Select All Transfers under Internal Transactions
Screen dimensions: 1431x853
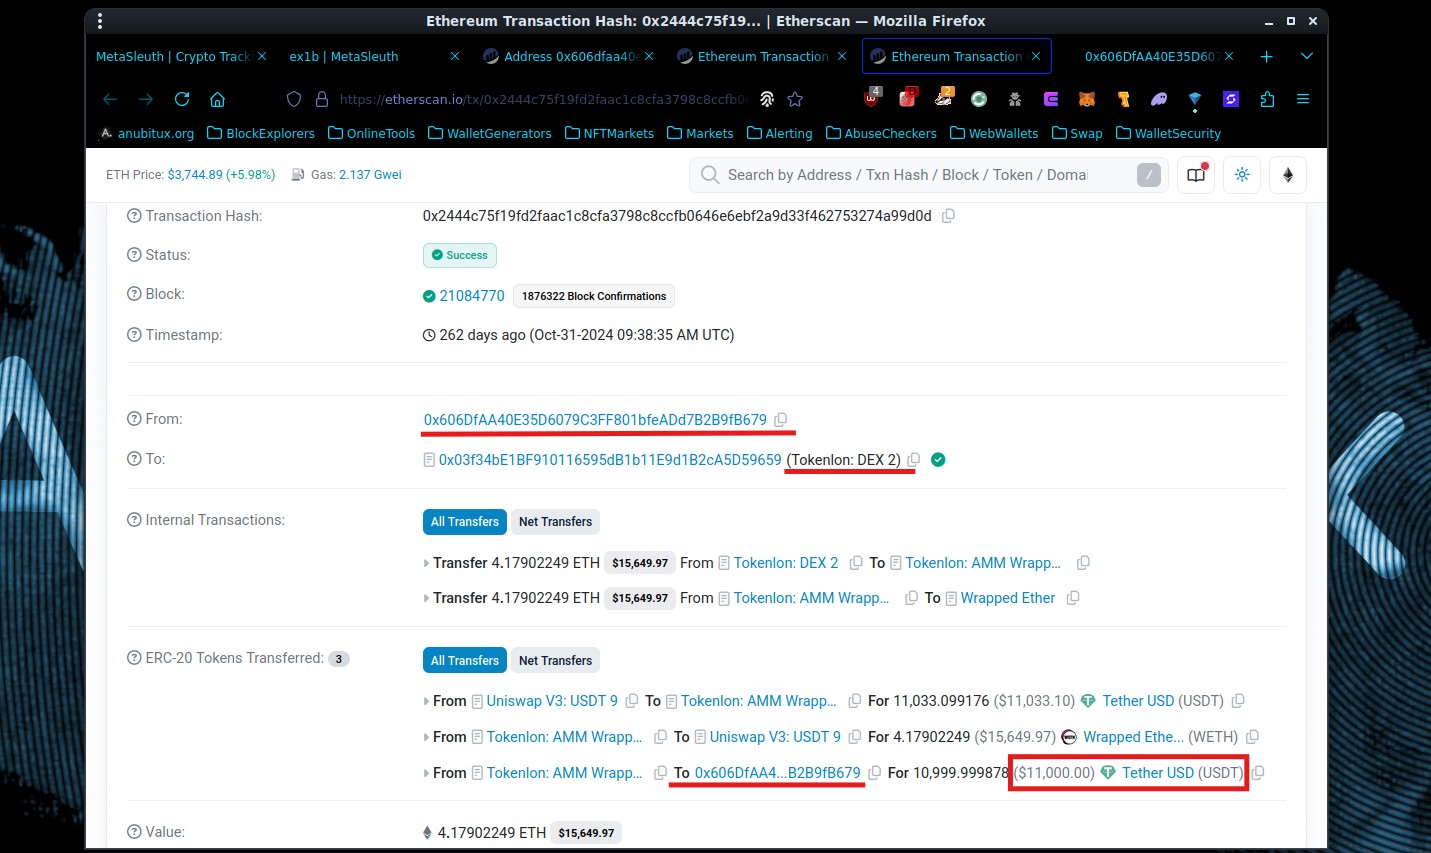pyautogui.click(x=465, y=522)
